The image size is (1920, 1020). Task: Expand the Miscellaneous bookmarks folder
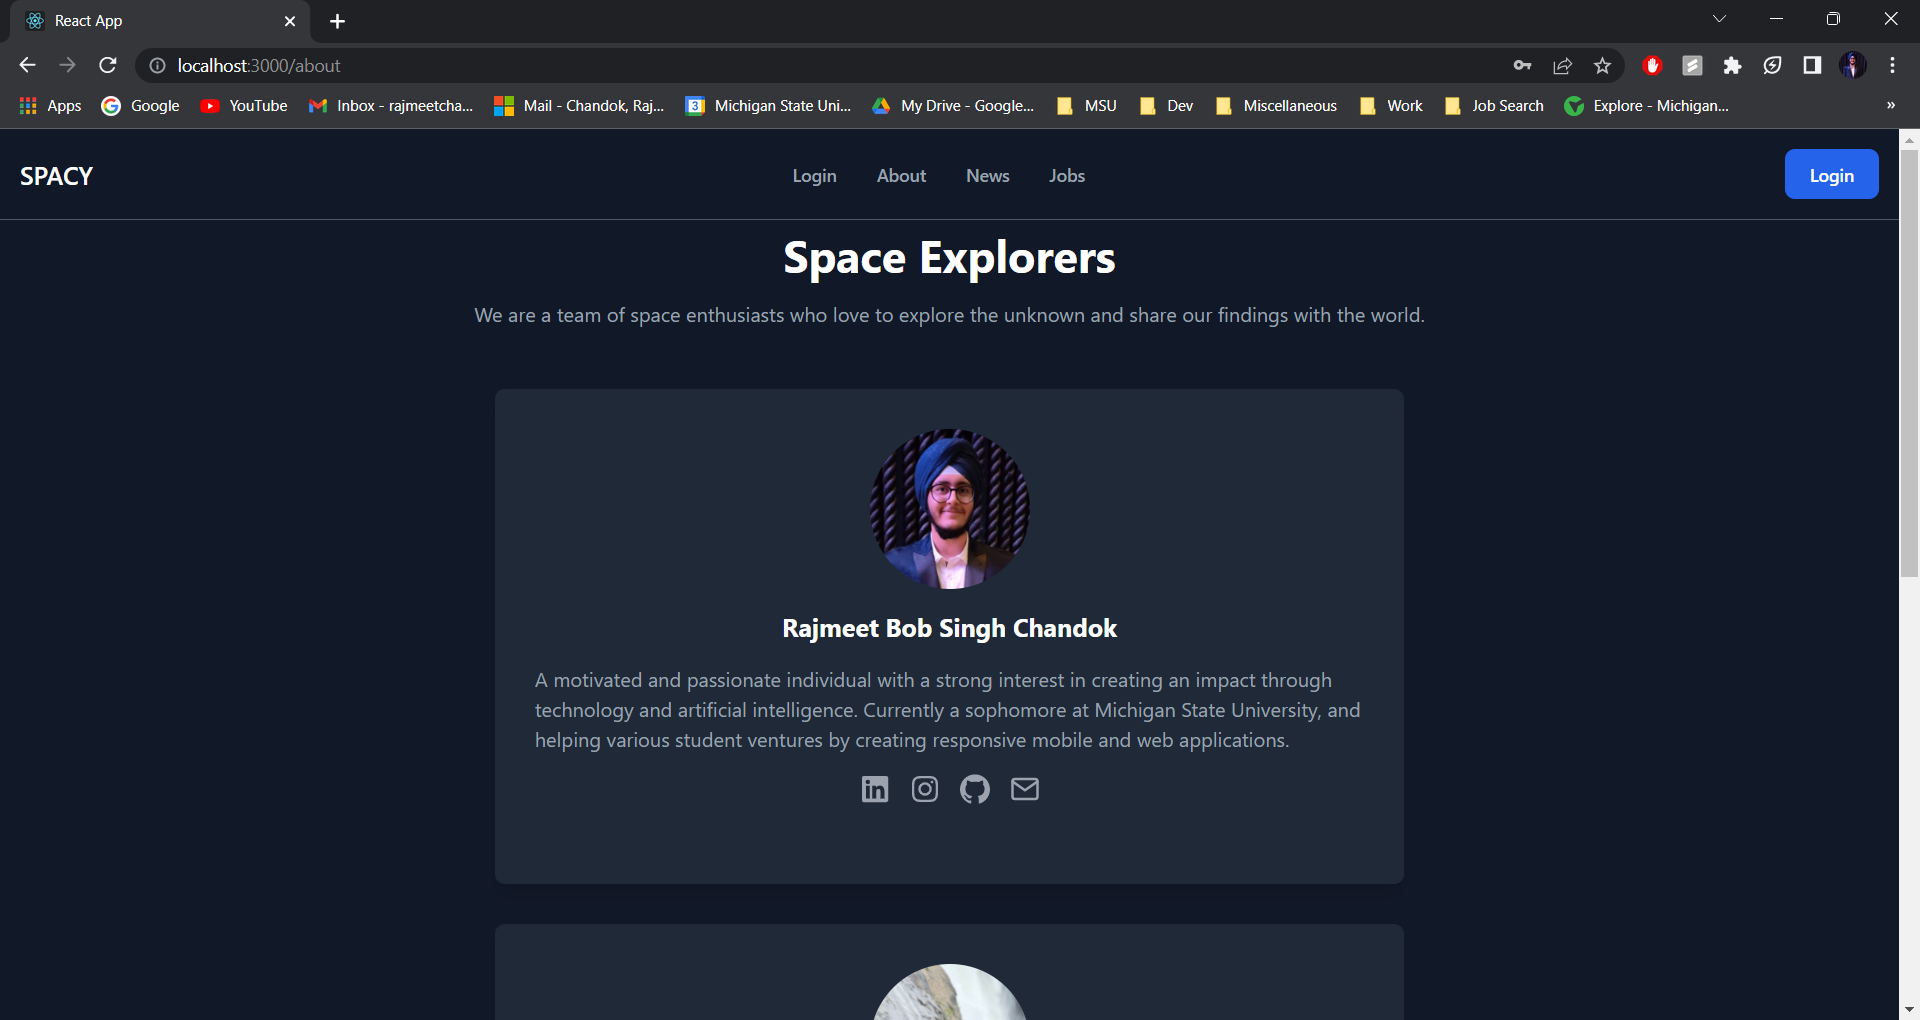[1276, 106]
